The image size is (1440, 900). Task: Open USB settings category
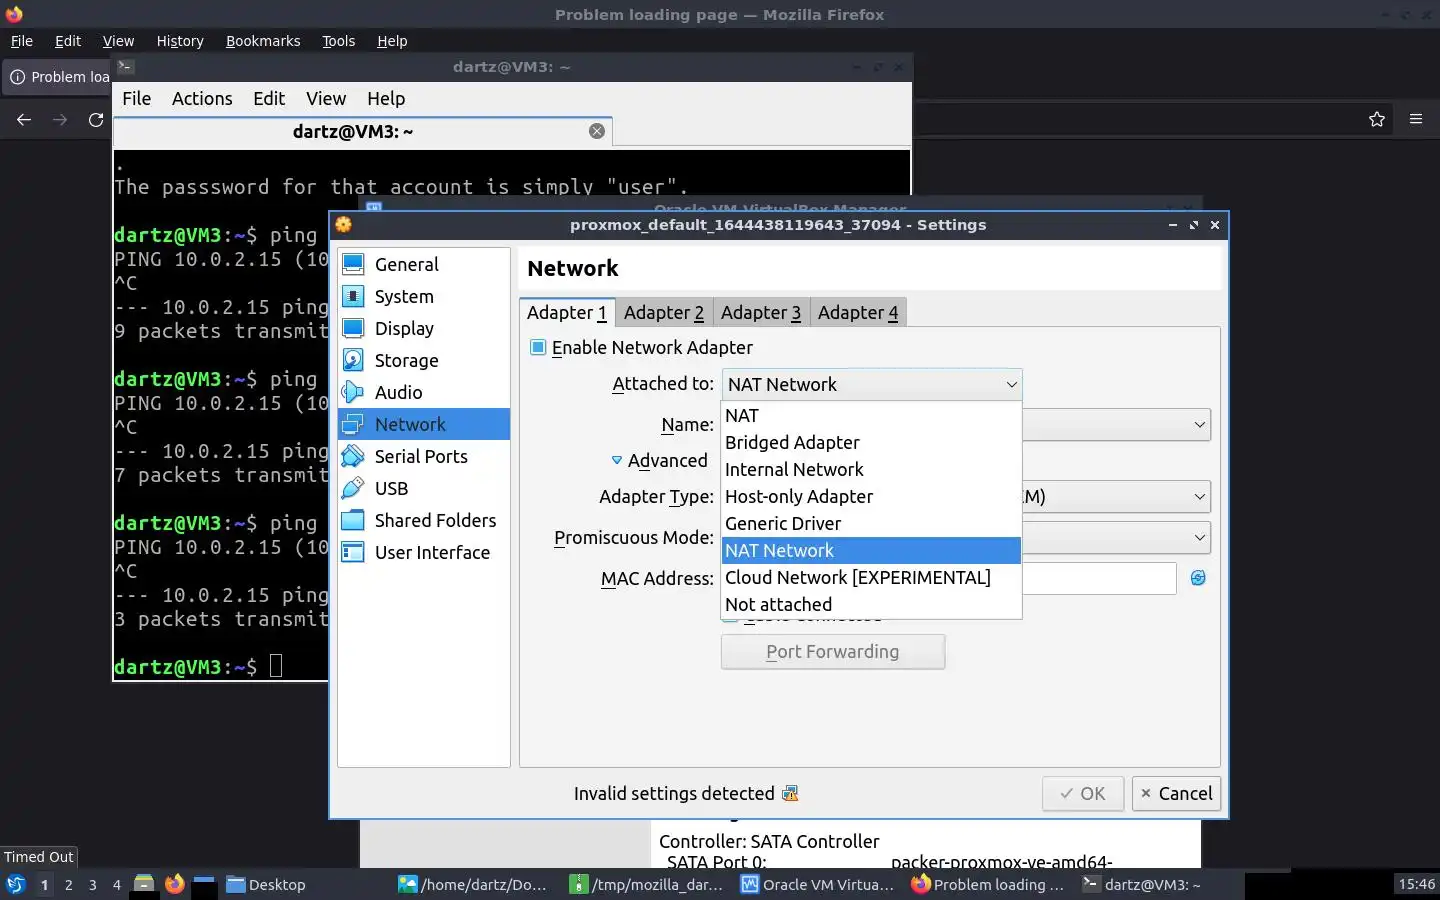point(424,488)
